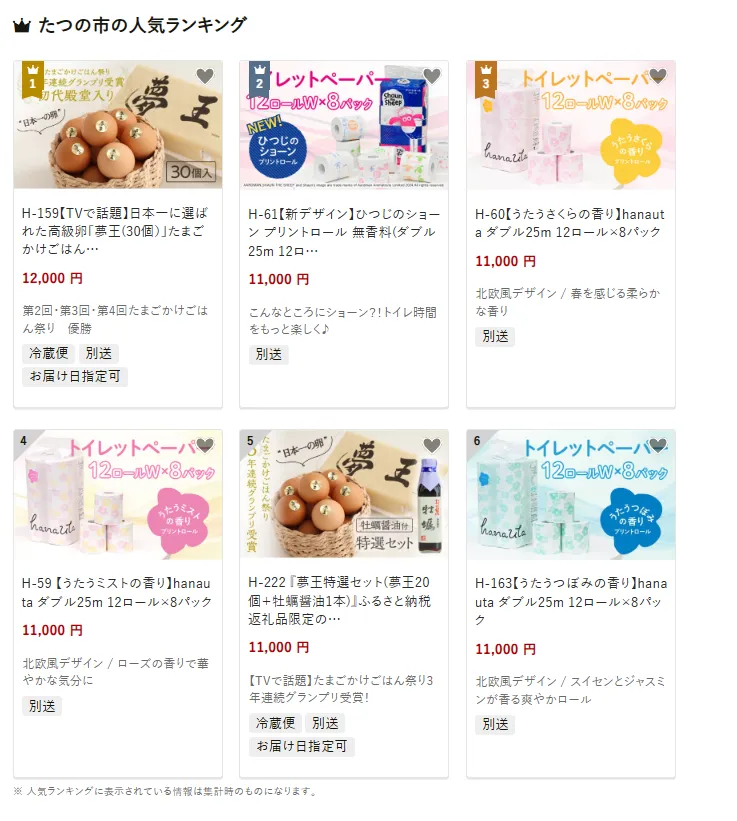Click the gold rank 1 crown badge
737x821 pixels.
[x=32, y=80]
